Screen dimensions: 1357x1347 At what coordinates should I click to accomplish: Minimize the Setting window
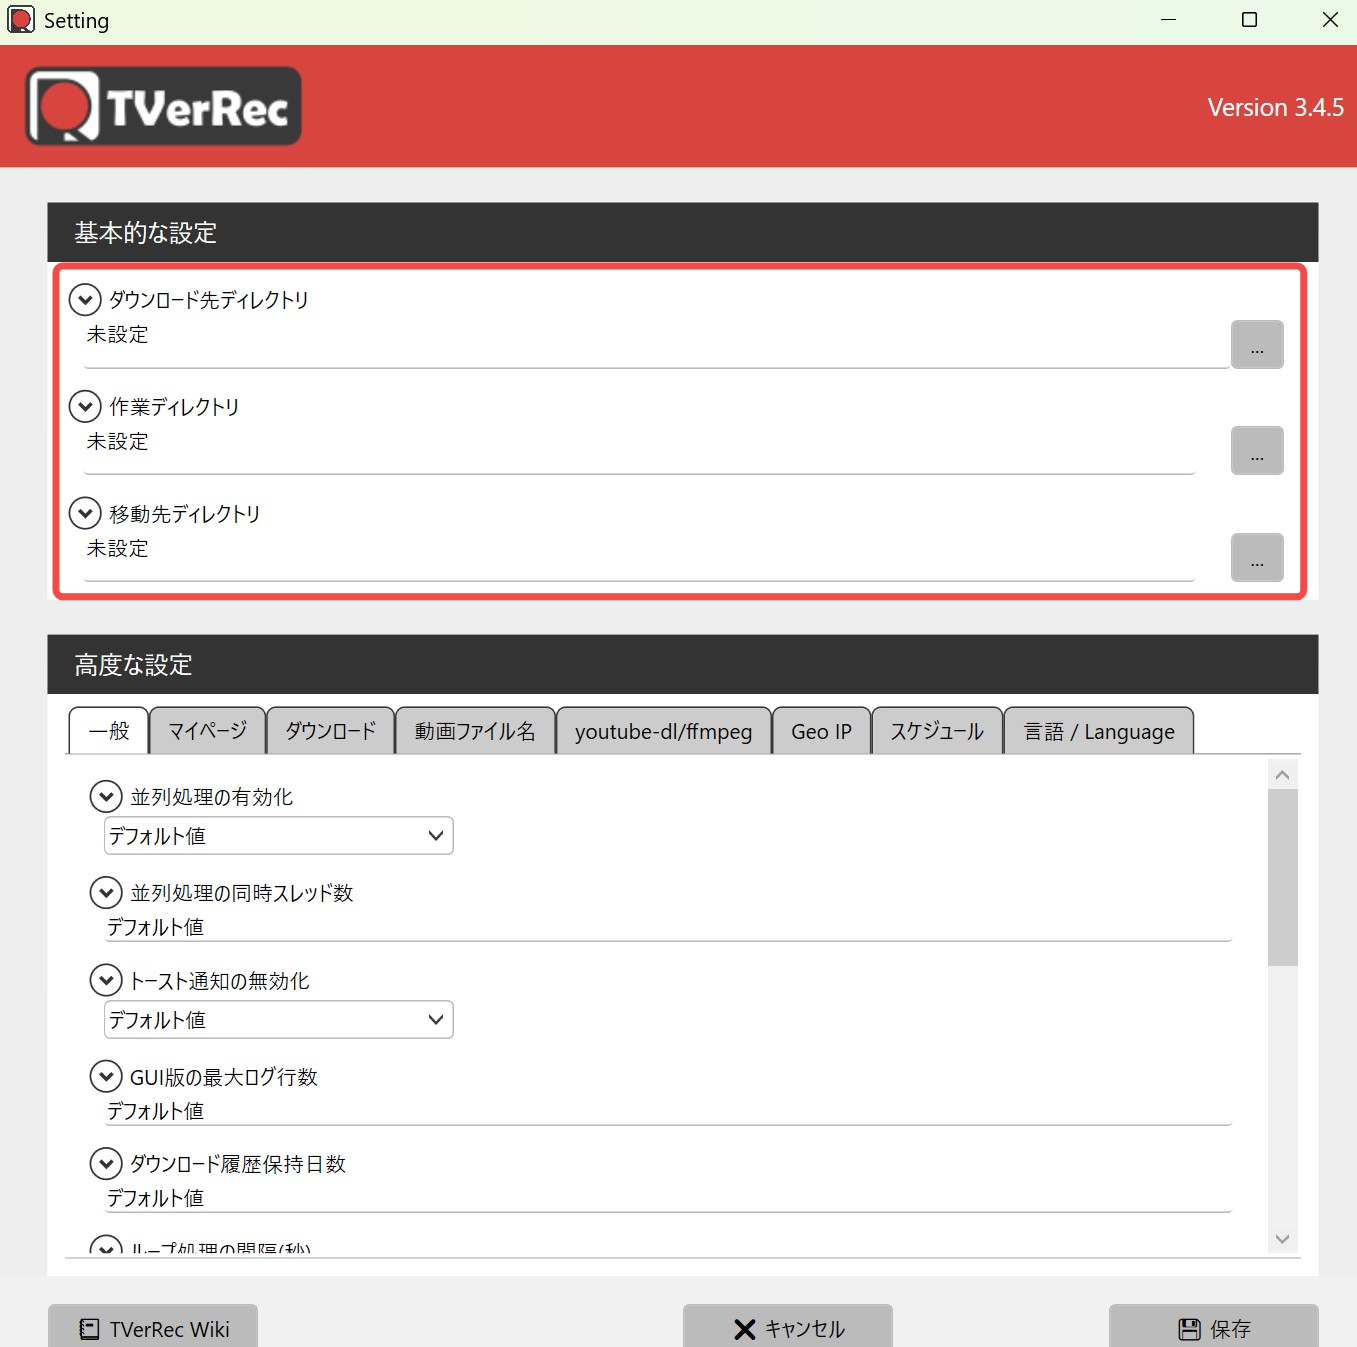click(1168, 20)
